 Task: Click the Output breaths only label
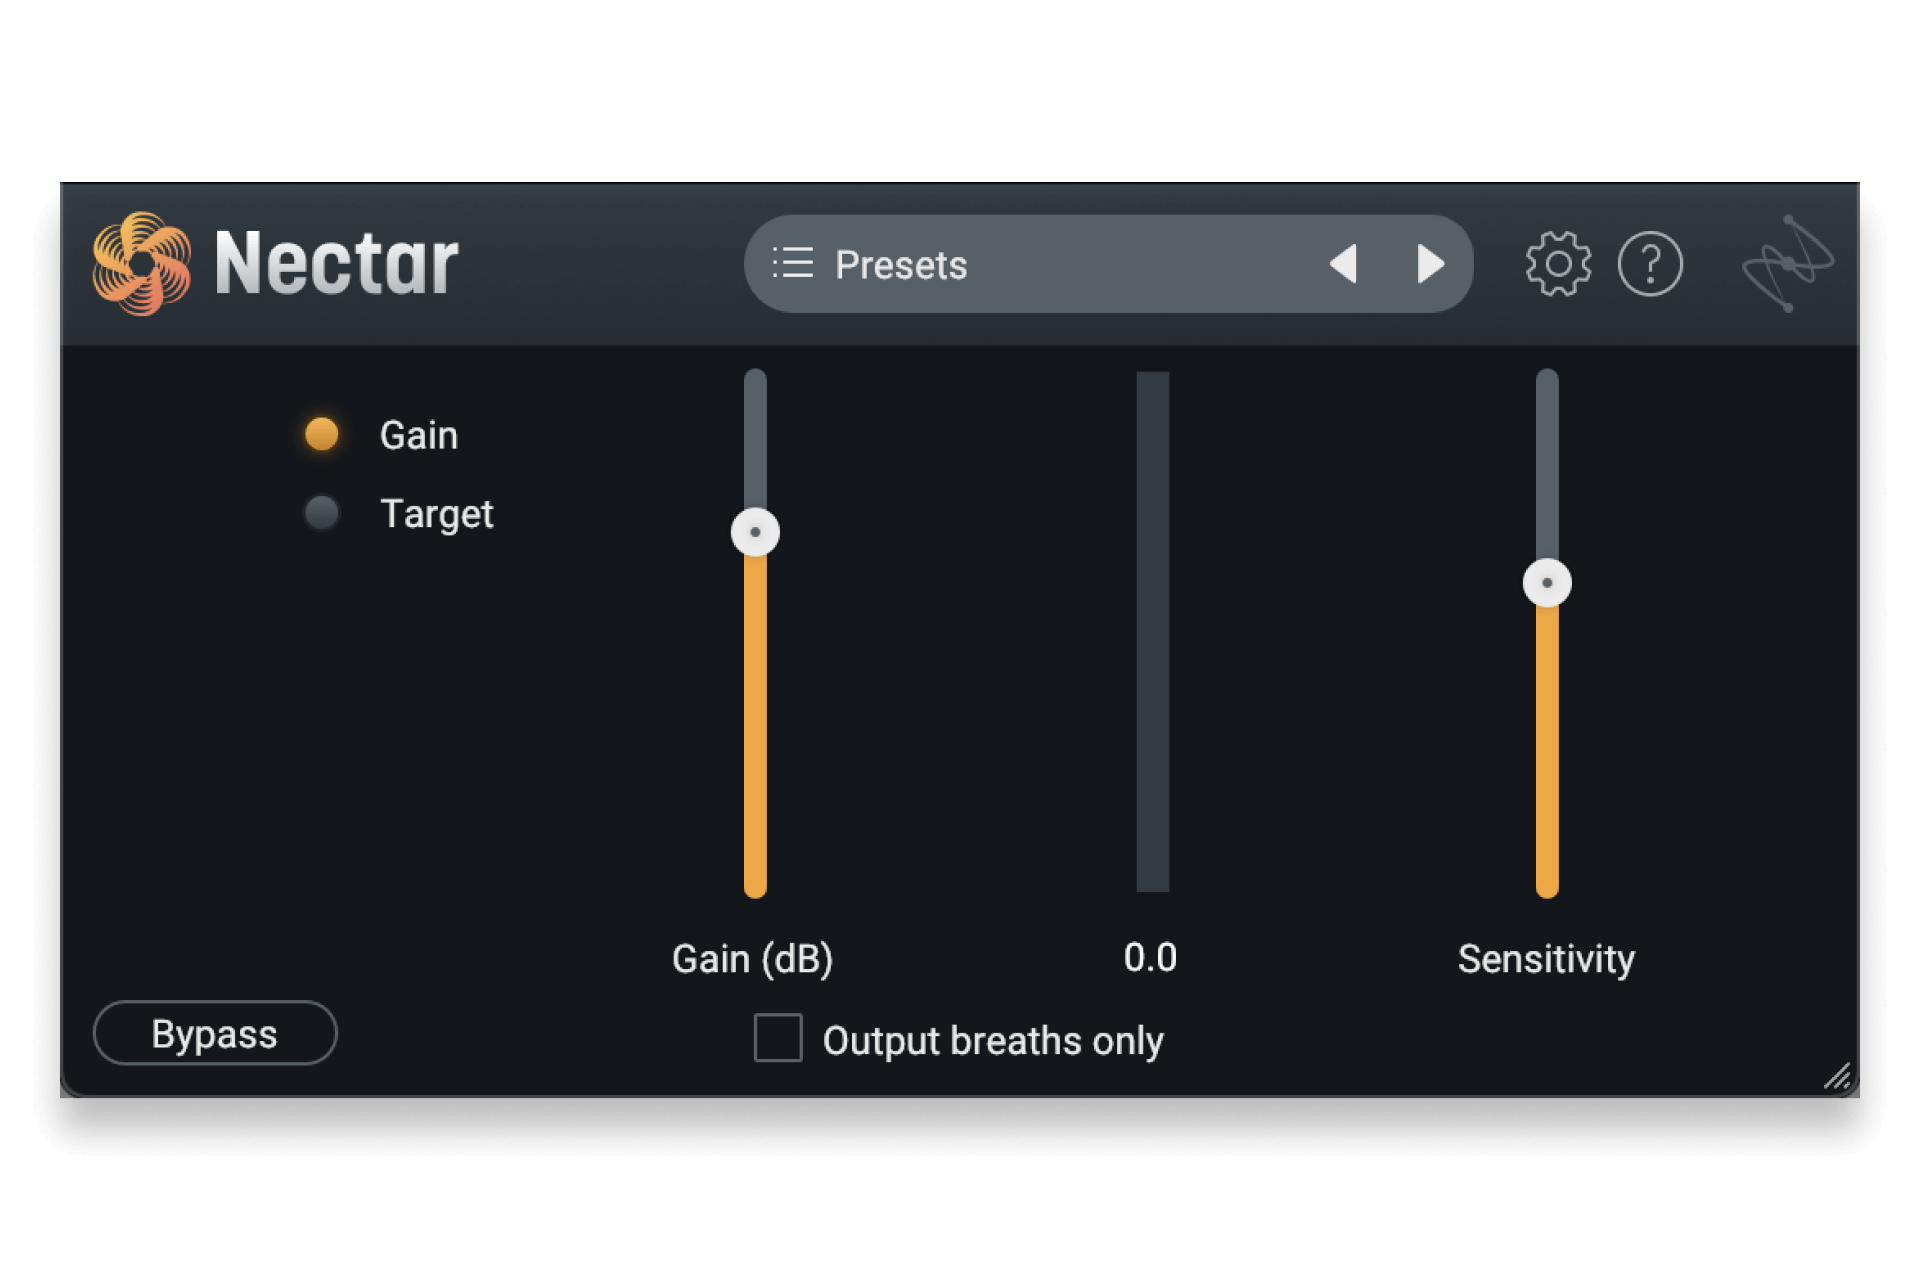click(x=992, y=1041)
